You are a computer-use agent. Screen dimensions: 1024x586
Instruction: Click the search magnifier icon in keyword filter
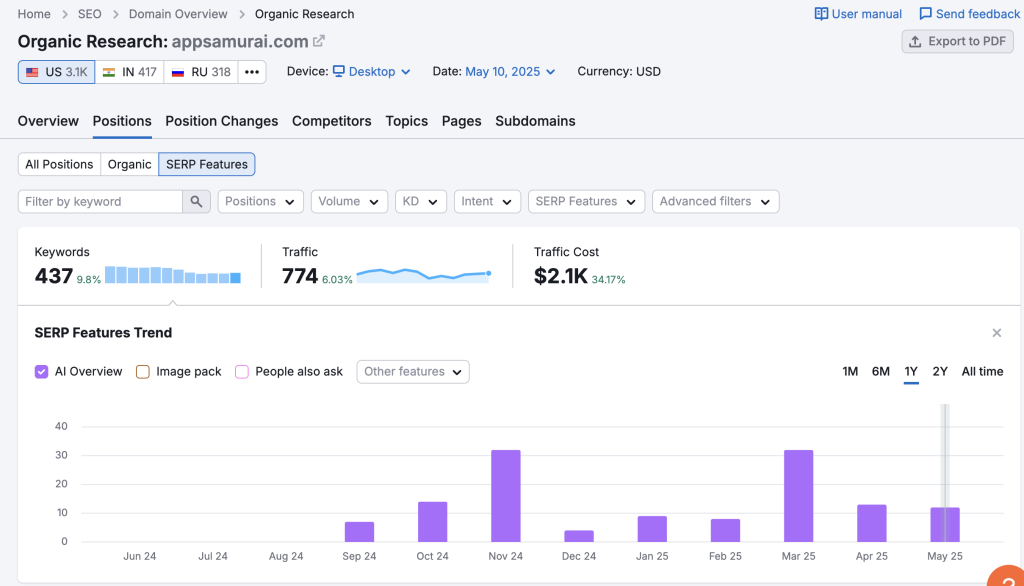click(x=197, y=201)
